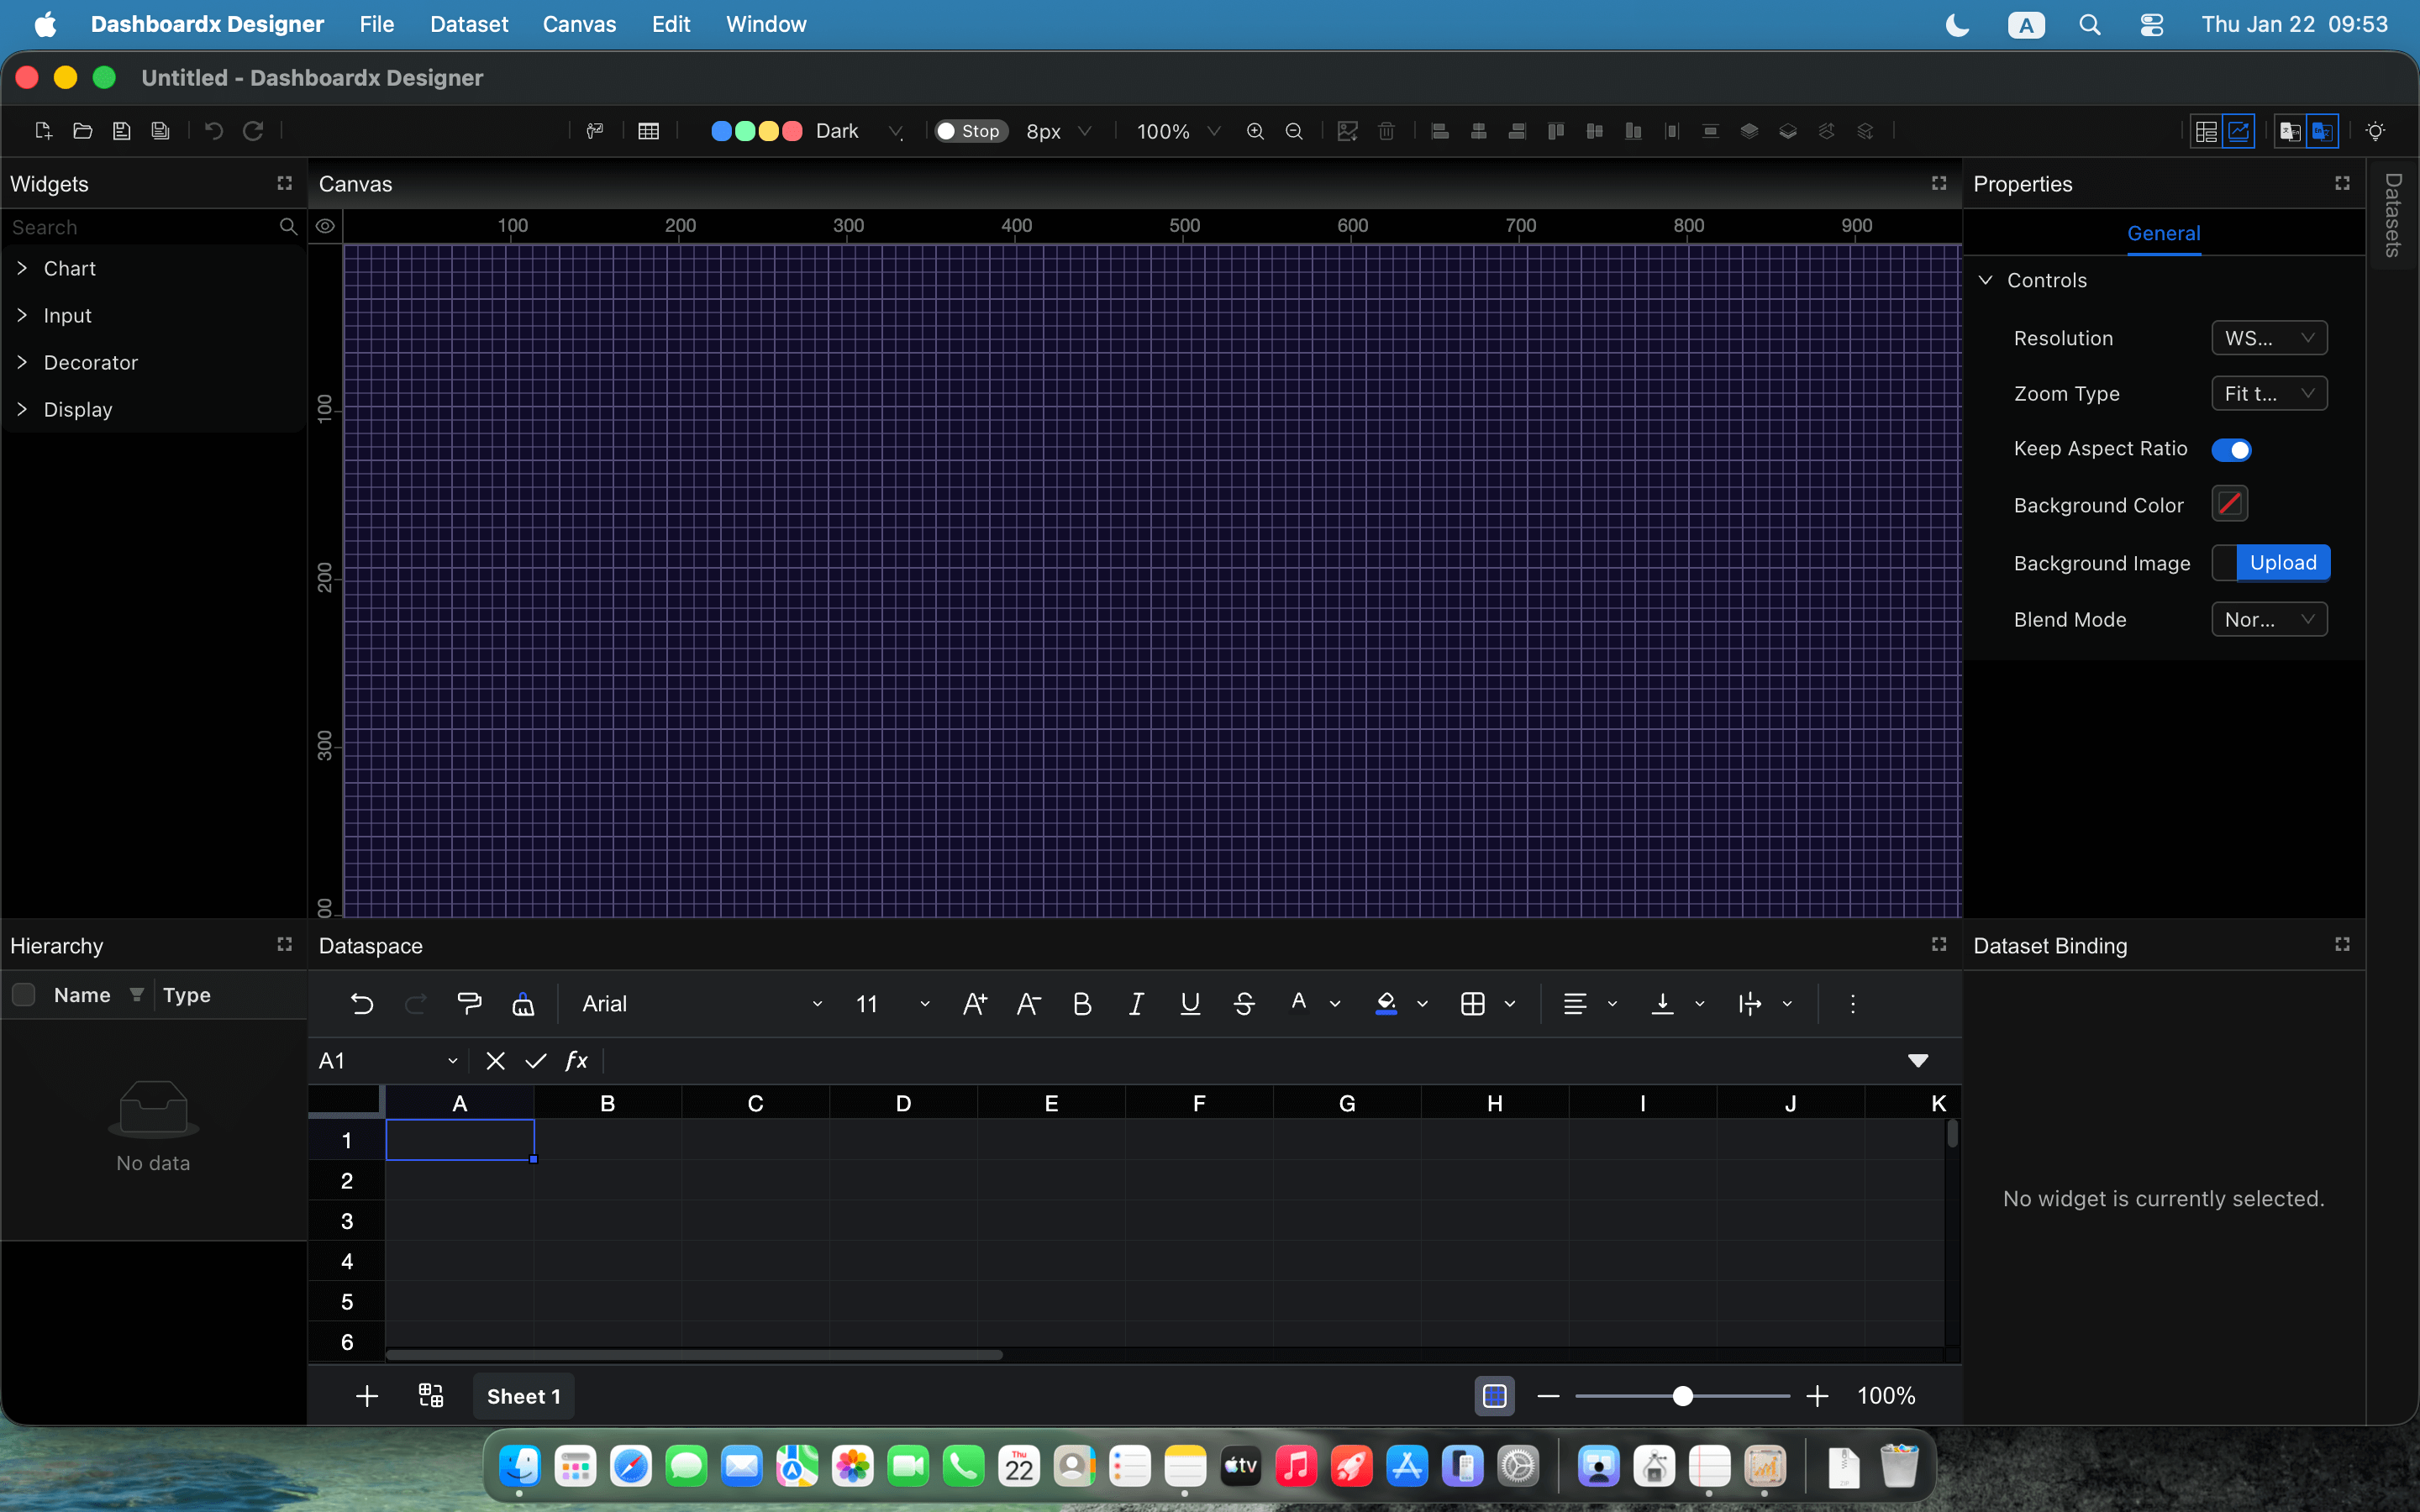
Task: Open the Dark theme dropdown
Action: coord(859,131)
